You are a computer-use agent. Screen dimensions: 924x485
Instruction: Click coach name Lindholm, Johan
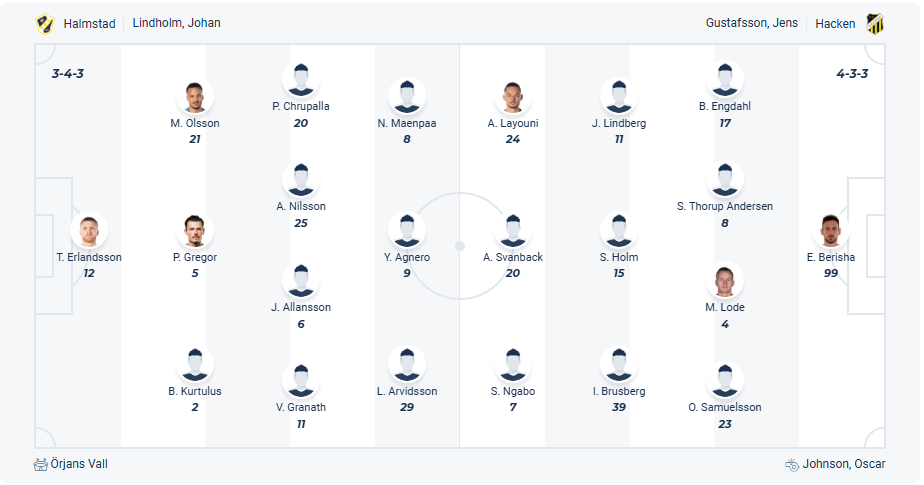click(177, 23)
